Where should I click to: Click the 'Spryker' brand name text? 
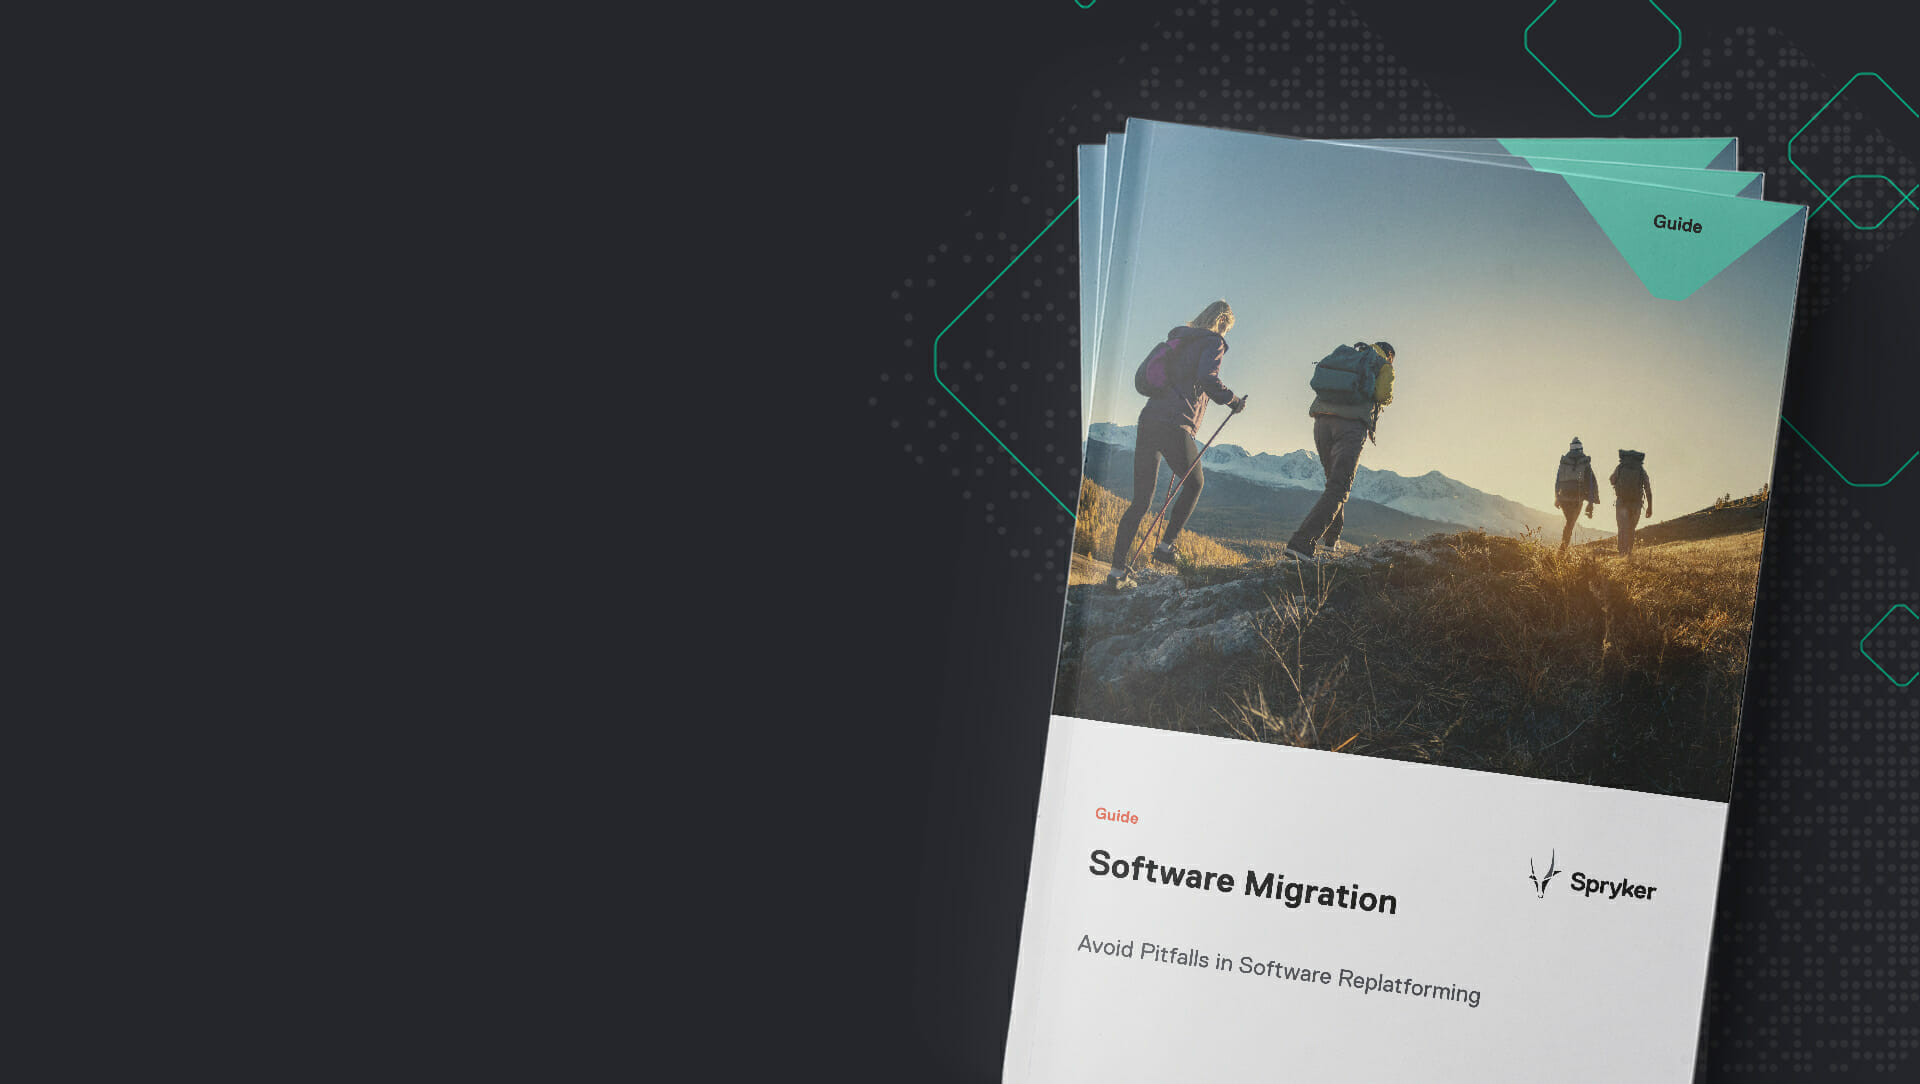1613,886
